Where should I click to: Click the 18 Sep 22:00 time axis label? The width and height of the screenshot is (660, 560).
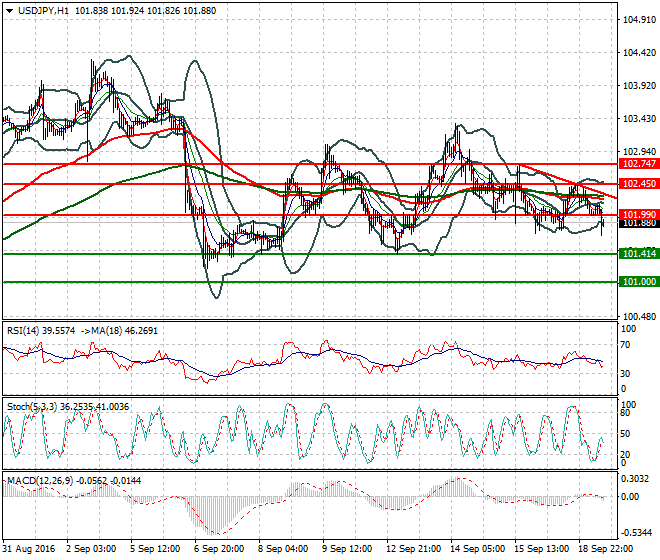605,549
